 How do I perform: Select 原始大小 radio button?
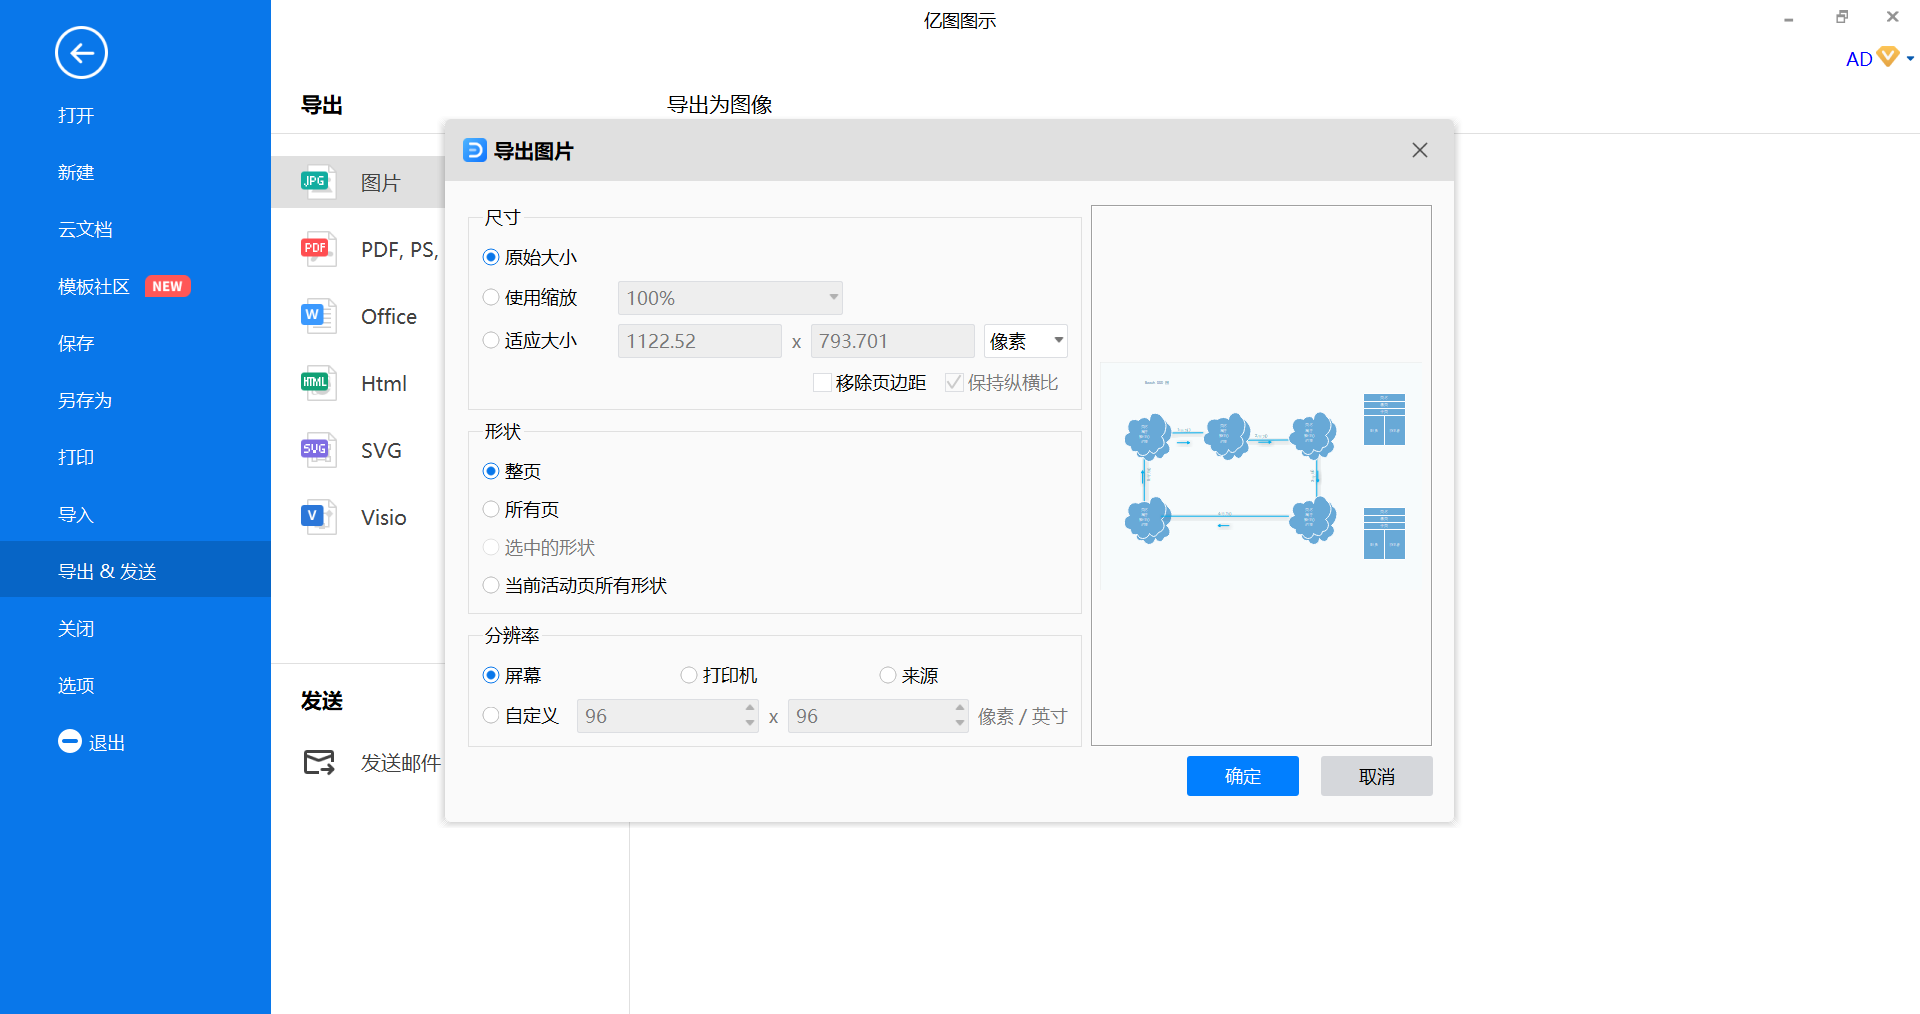491,257
